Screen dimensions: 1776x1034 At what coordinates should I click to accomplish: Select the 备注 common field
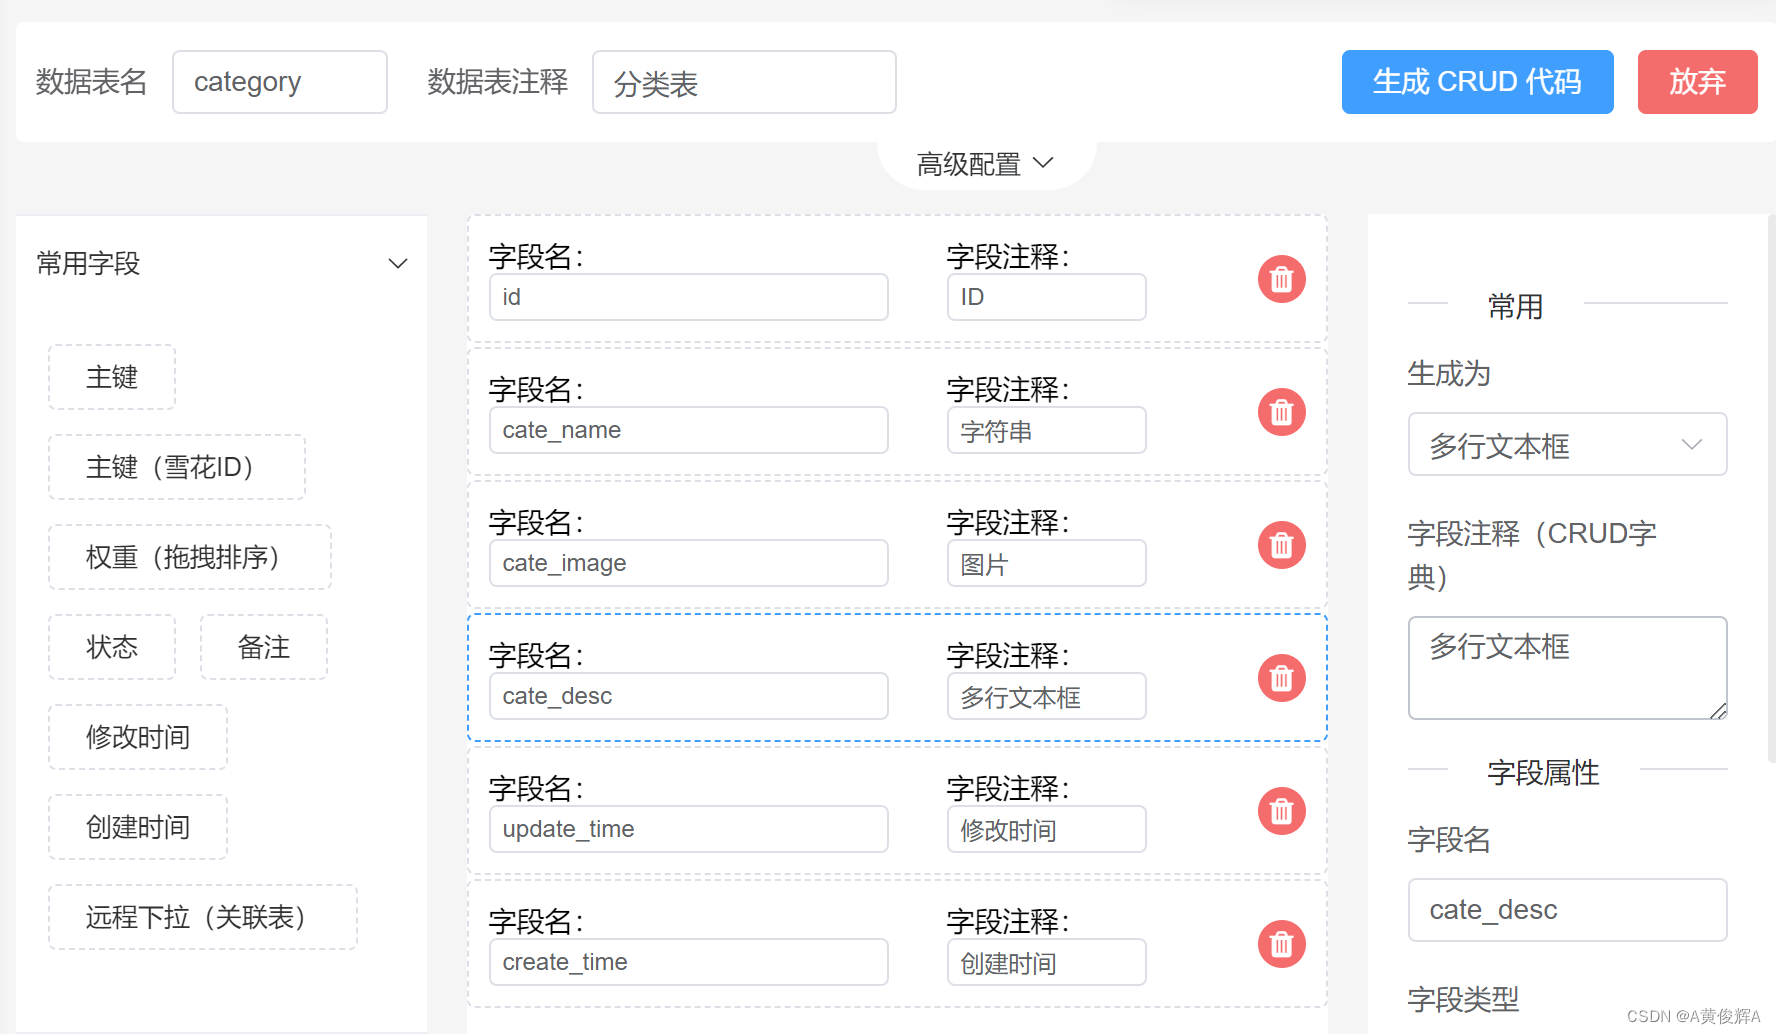click(x=264, y=647)
